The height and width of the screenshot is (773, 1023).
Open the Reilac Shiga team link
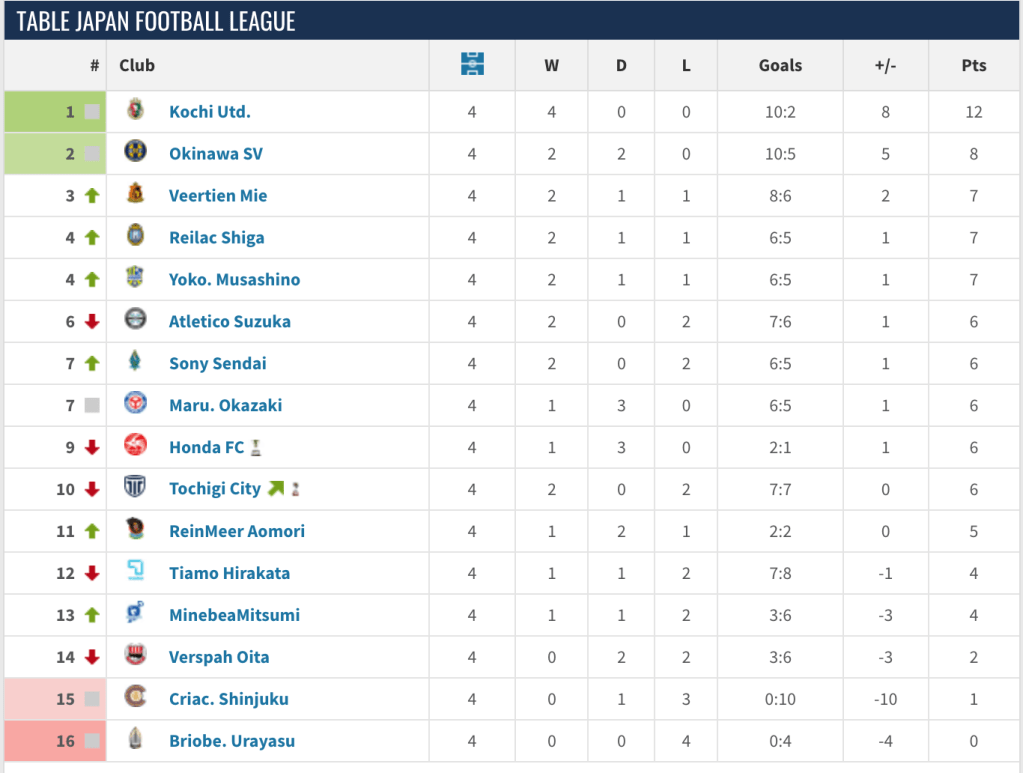coord(217,238)
